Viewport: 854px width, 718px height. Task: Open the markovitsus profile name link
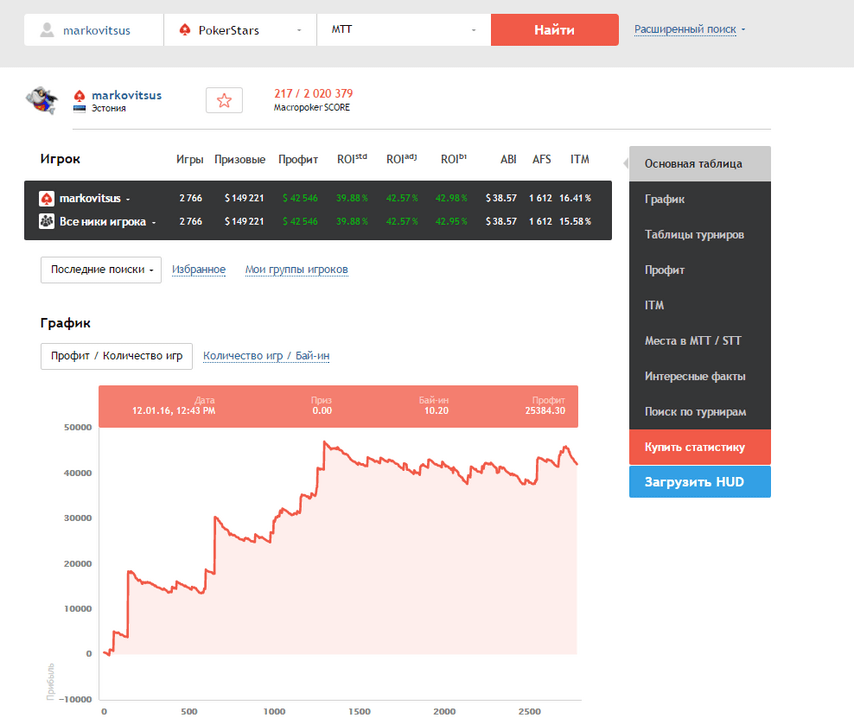(x=126, y=95)
